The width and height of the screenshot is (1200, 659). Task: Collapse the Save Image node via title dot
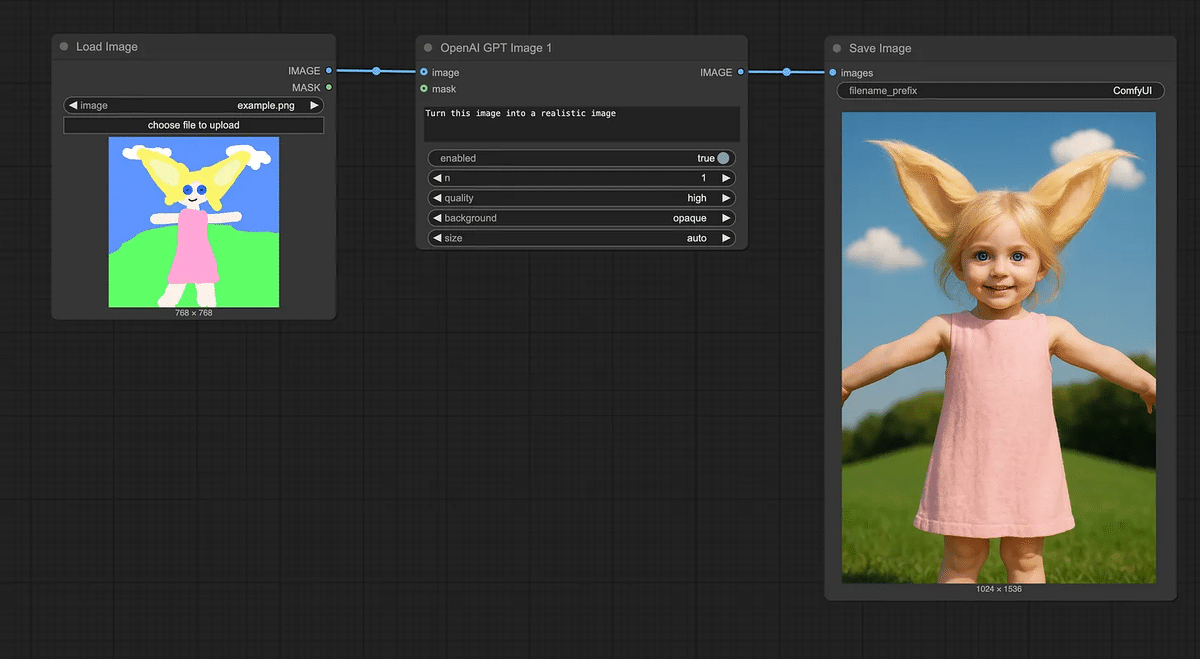[837, 48]
